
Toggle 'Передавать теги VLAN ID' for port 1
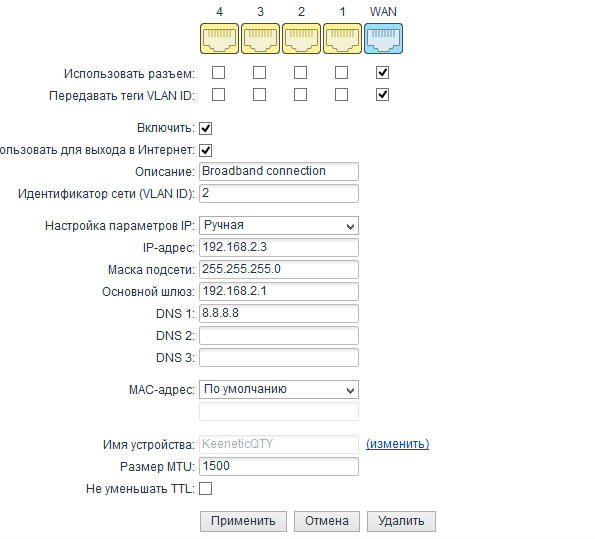pos(341,95)
